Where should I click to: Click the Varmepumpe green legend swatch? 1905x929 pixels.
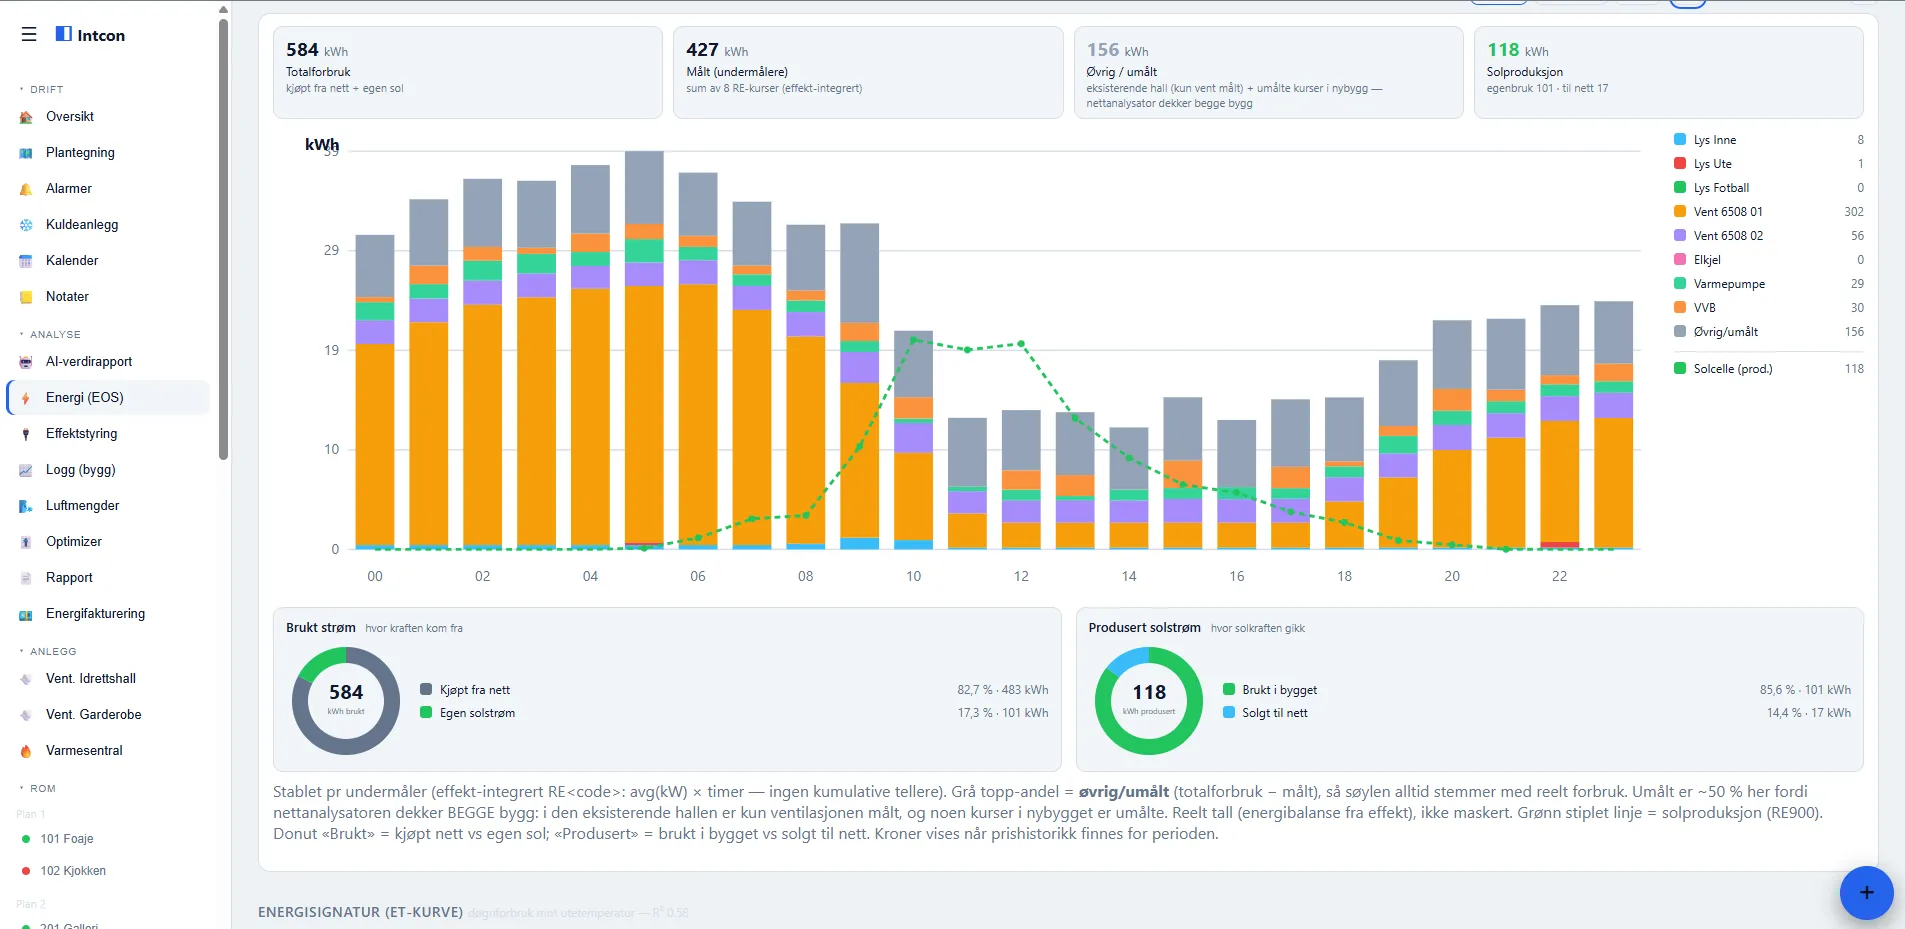pos(1680,284)
